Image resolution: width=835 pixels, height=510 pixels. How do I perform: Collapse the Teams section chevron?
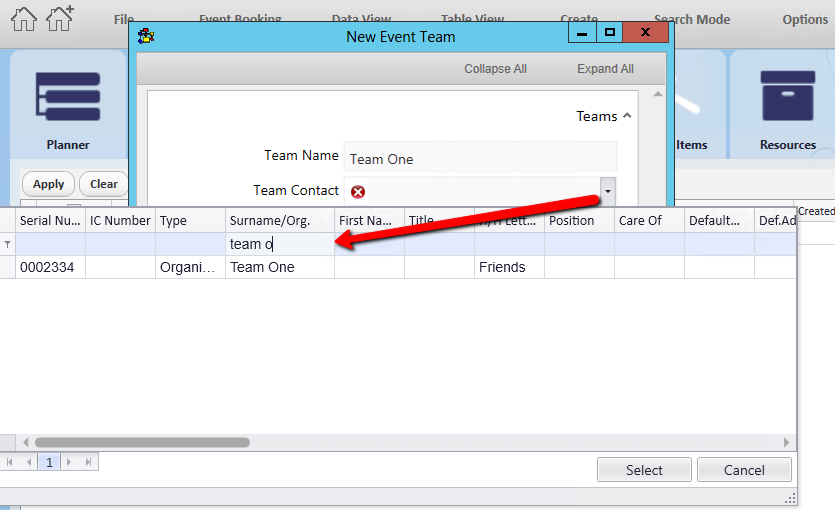click(x=627, y=116)
